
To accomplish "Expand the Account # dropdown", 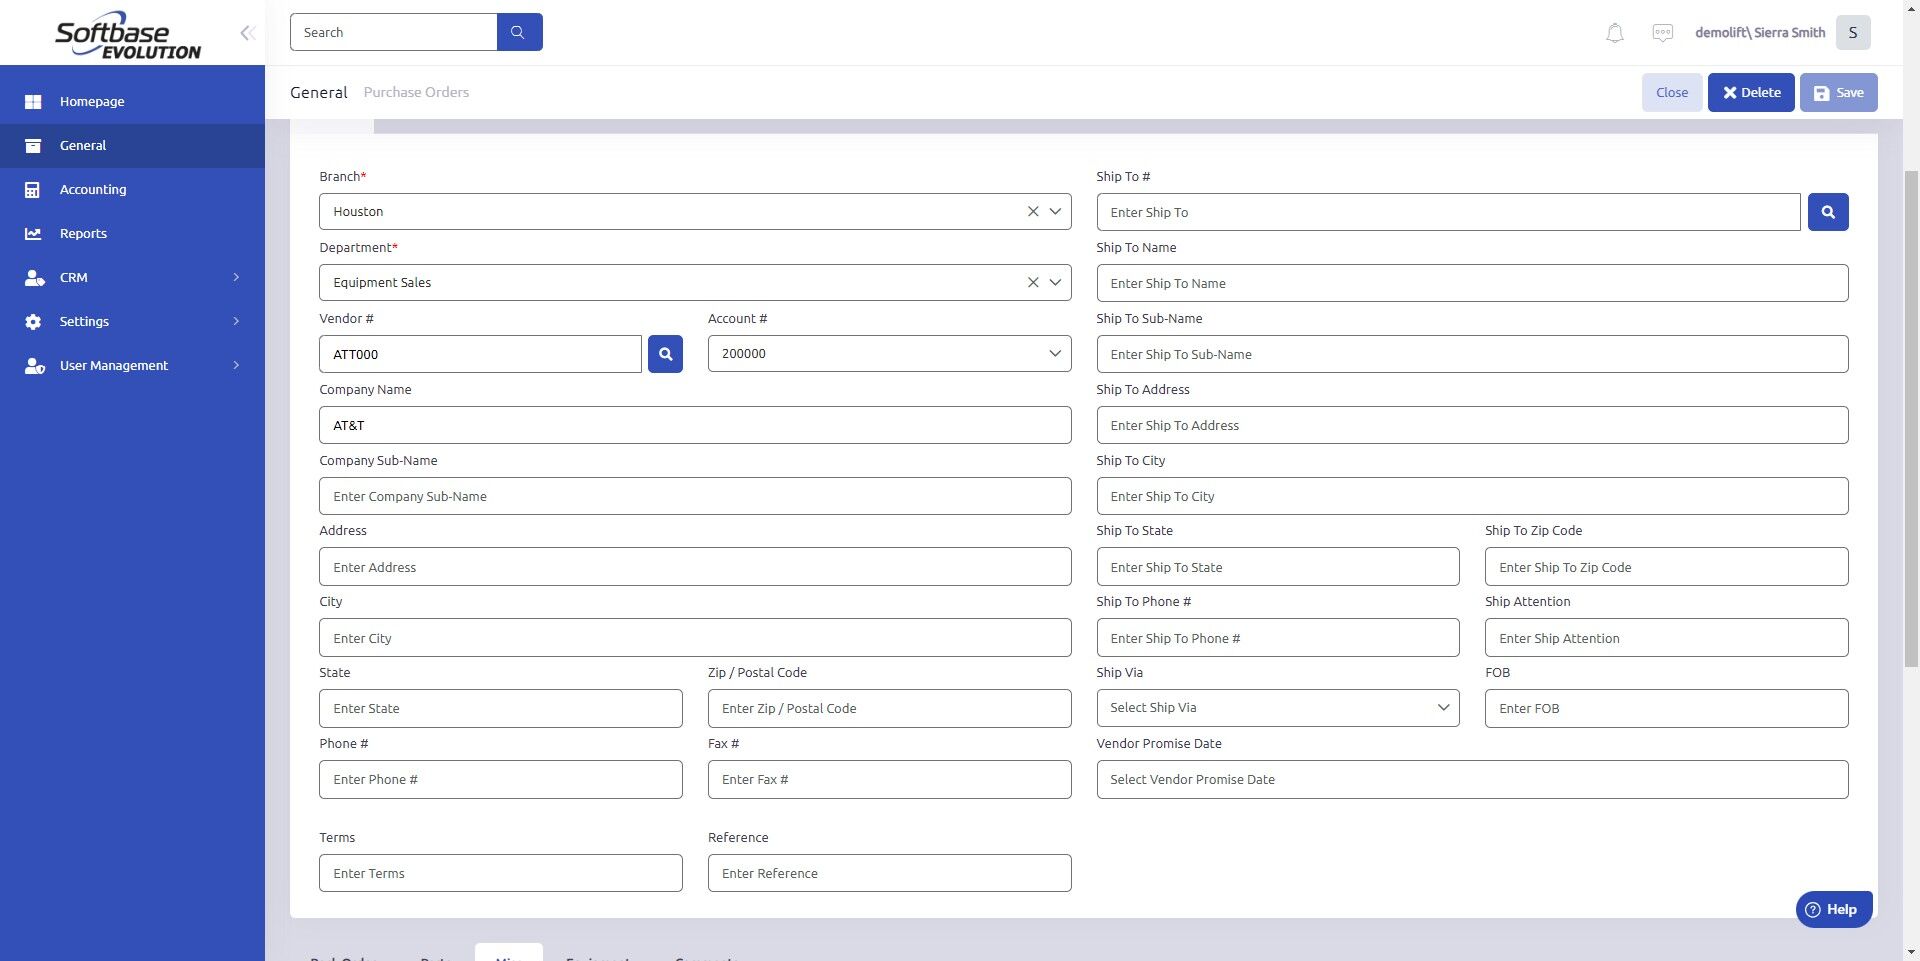I will (x=1053, y=353).
